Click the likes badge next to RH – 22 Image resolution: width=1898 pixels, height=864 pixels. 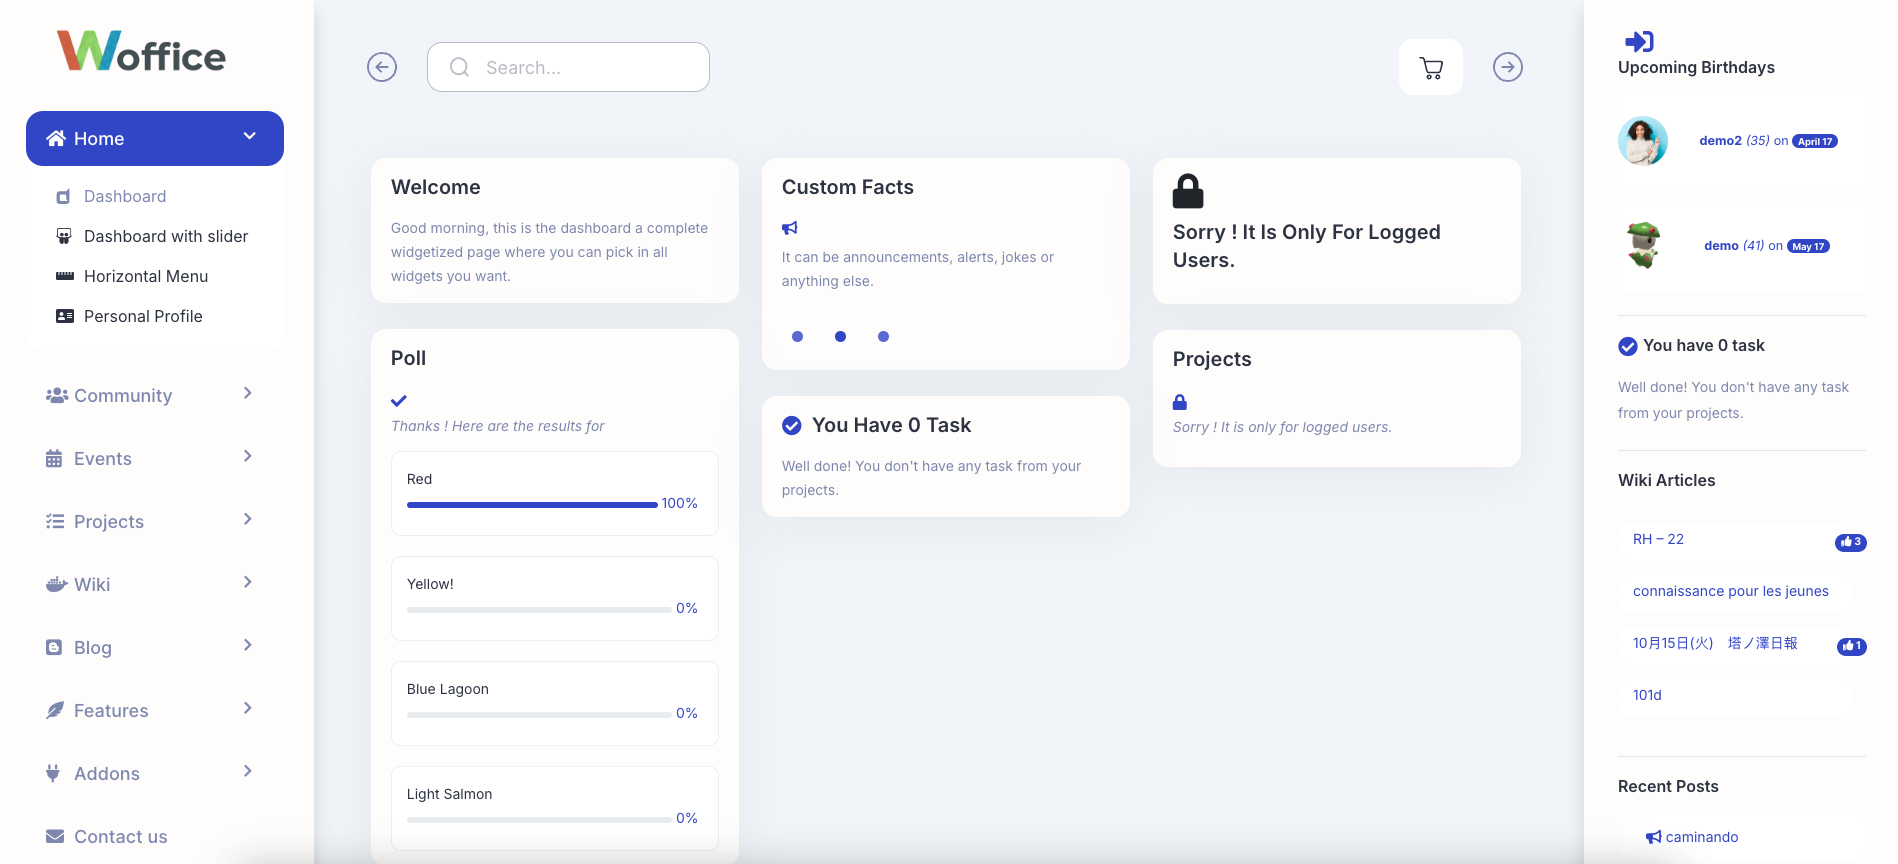1851,542
